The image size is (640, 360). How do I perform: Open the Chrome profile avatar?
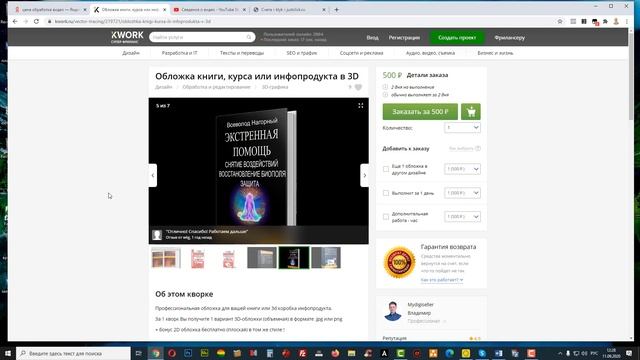click(x=616, y=21)
